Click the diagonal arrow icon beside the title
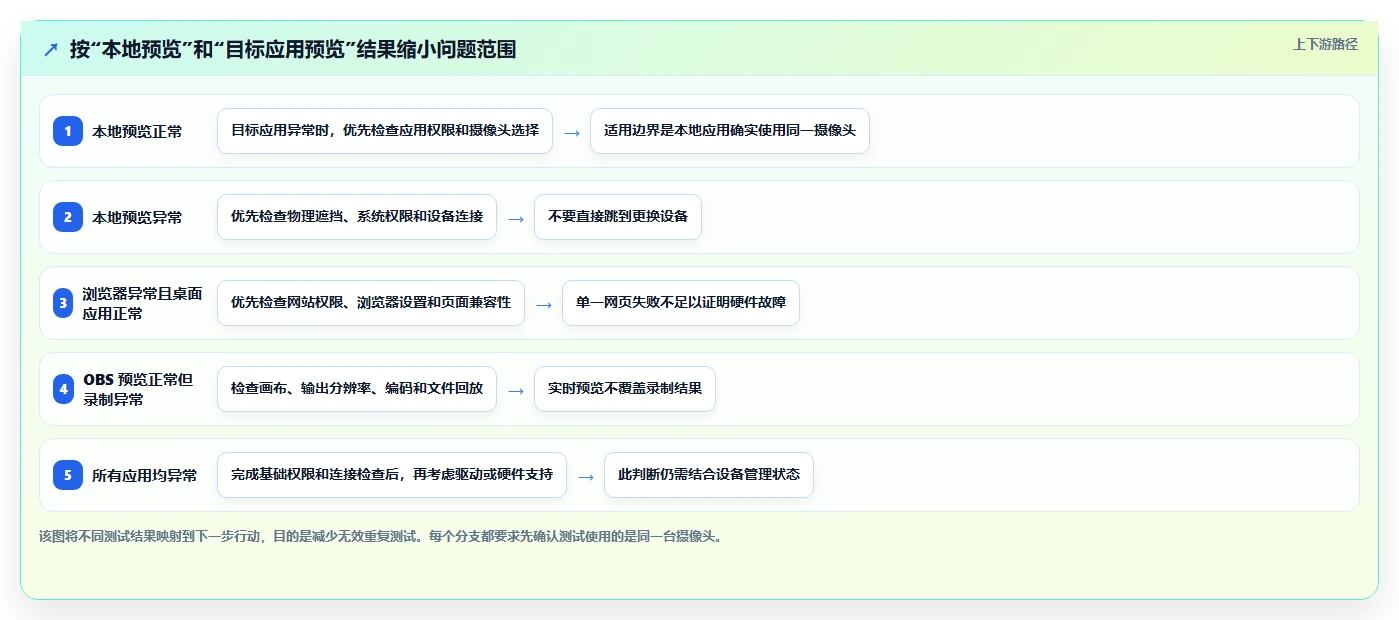The image size is (1399, 620). pyautogui.click(x=51, y=49)
